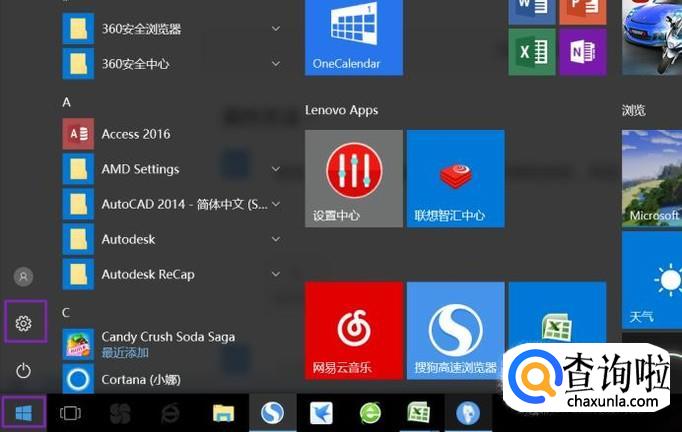Click the Windows Start button
Viewport: 682px width, 432px height.
coord(23,412)
